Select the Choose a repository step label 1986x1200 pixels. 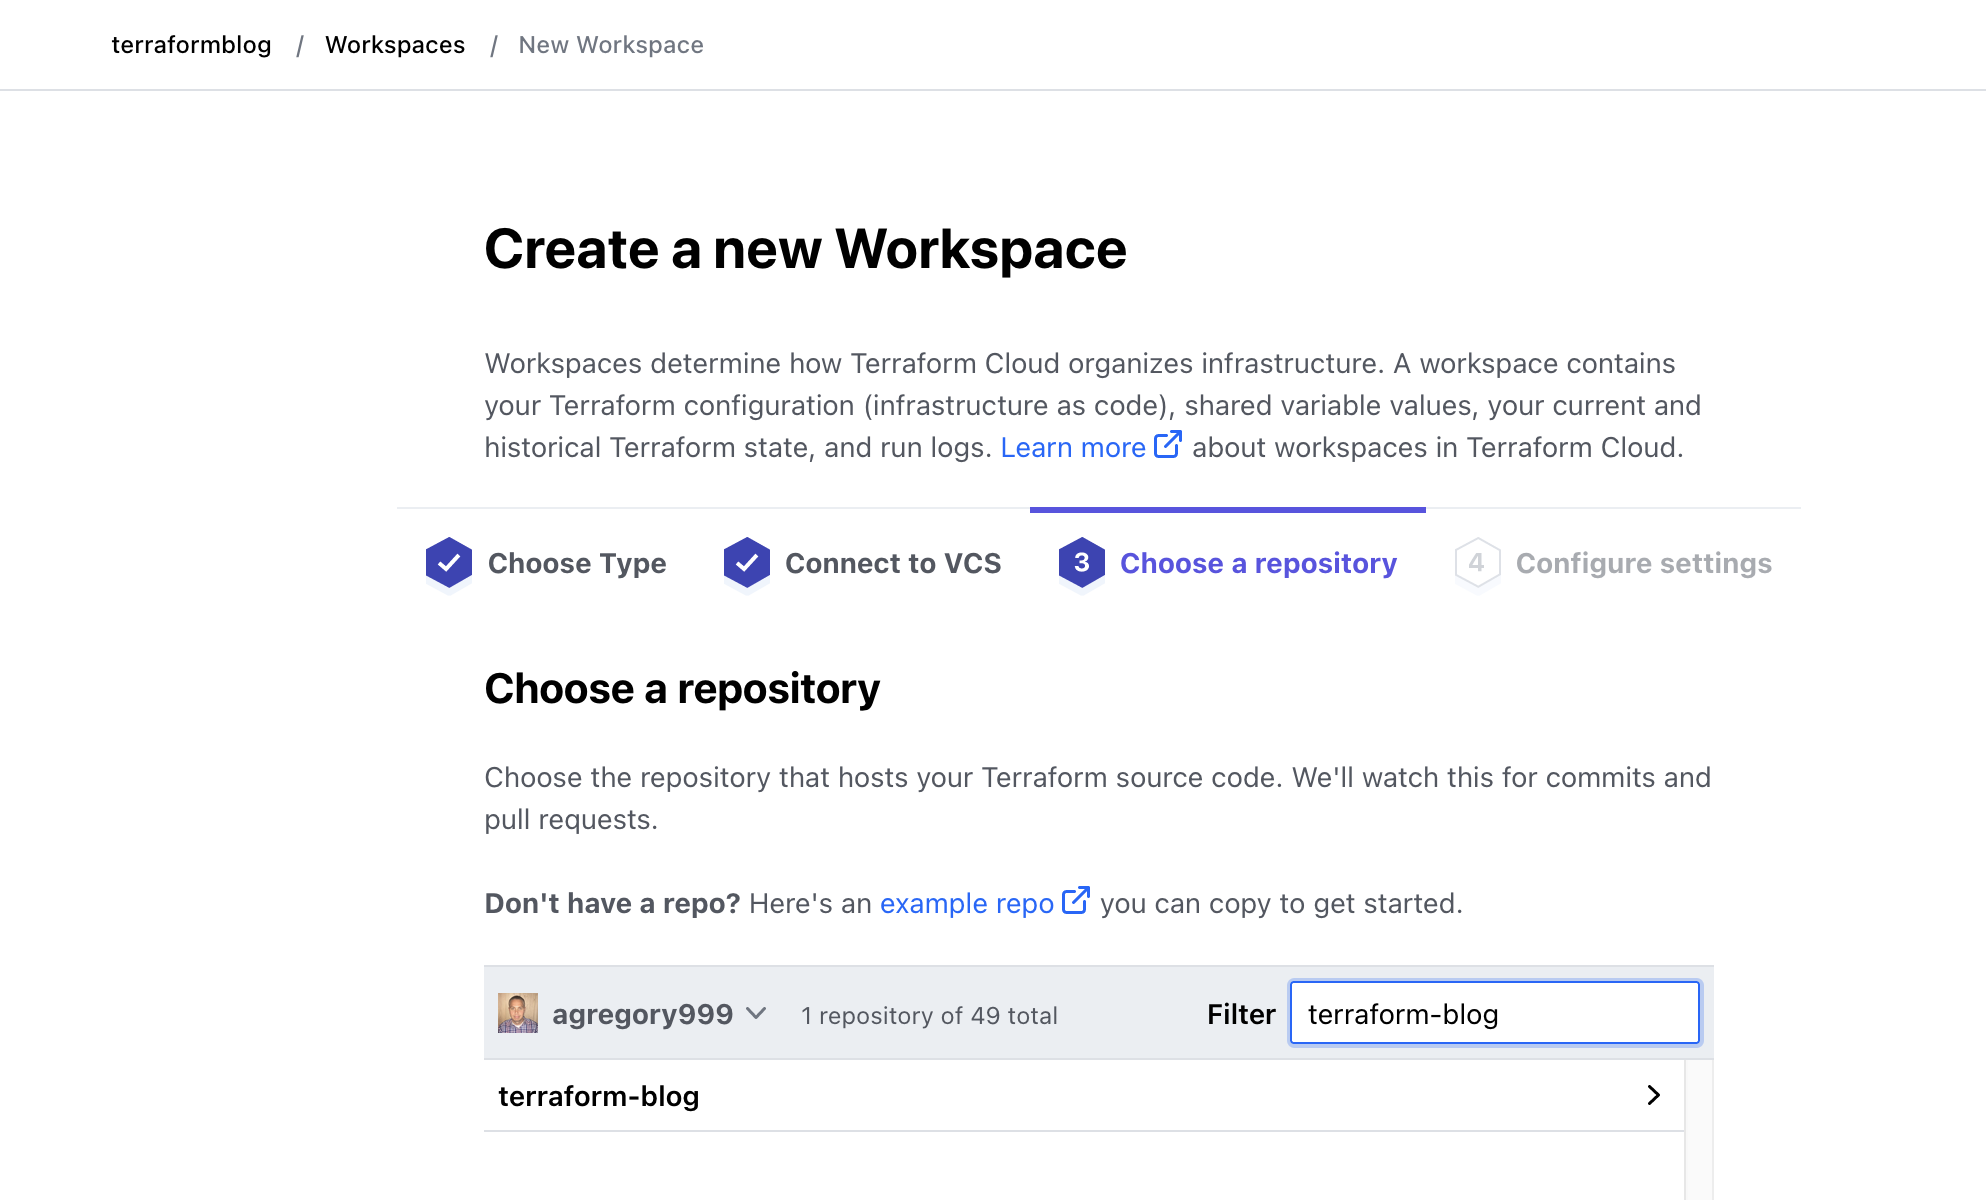(1258, 563)
